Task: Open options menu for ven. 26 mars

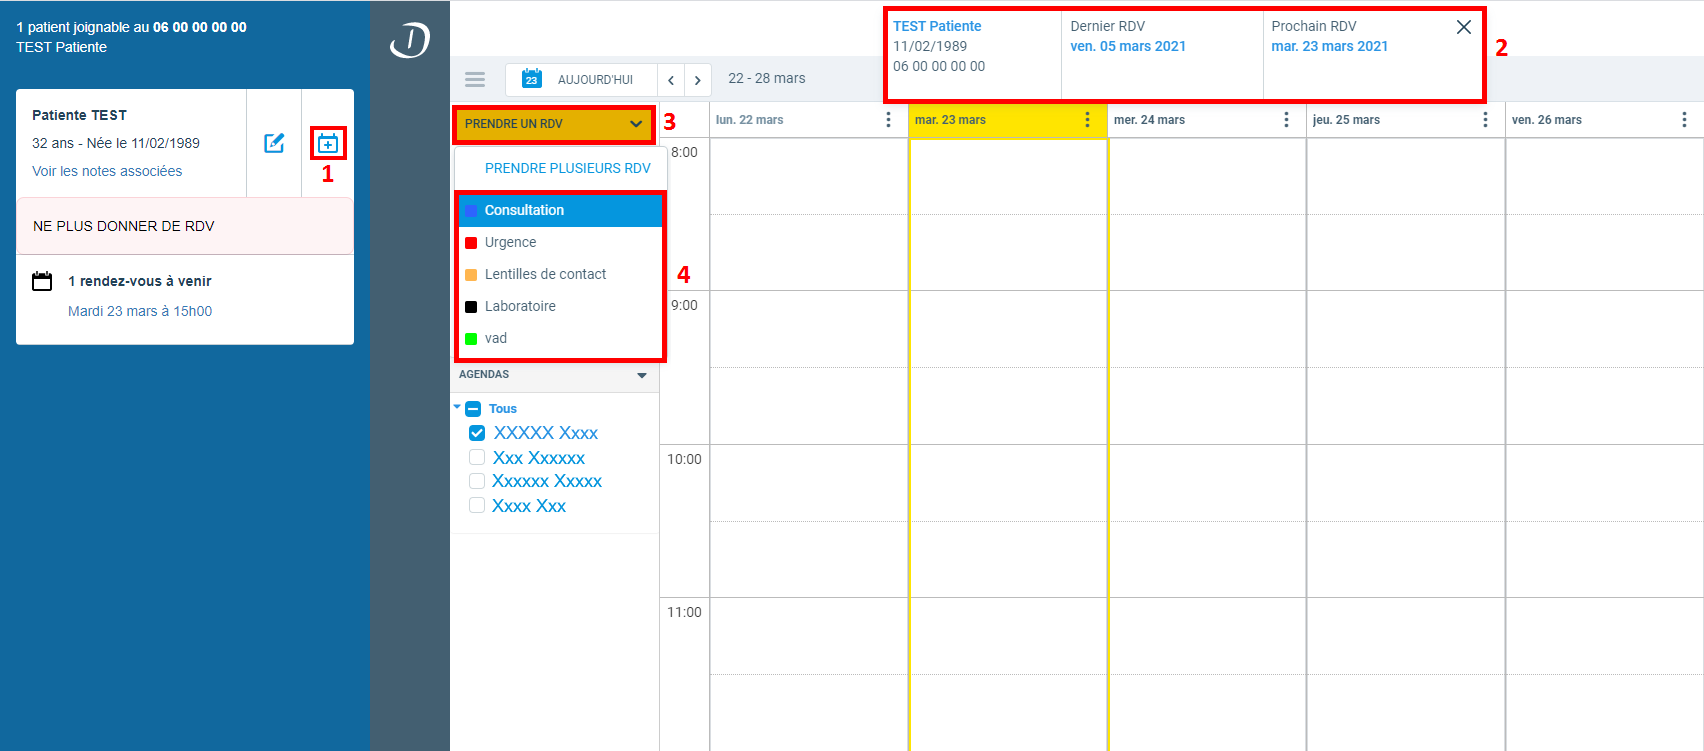Action: click(1684, 120)
